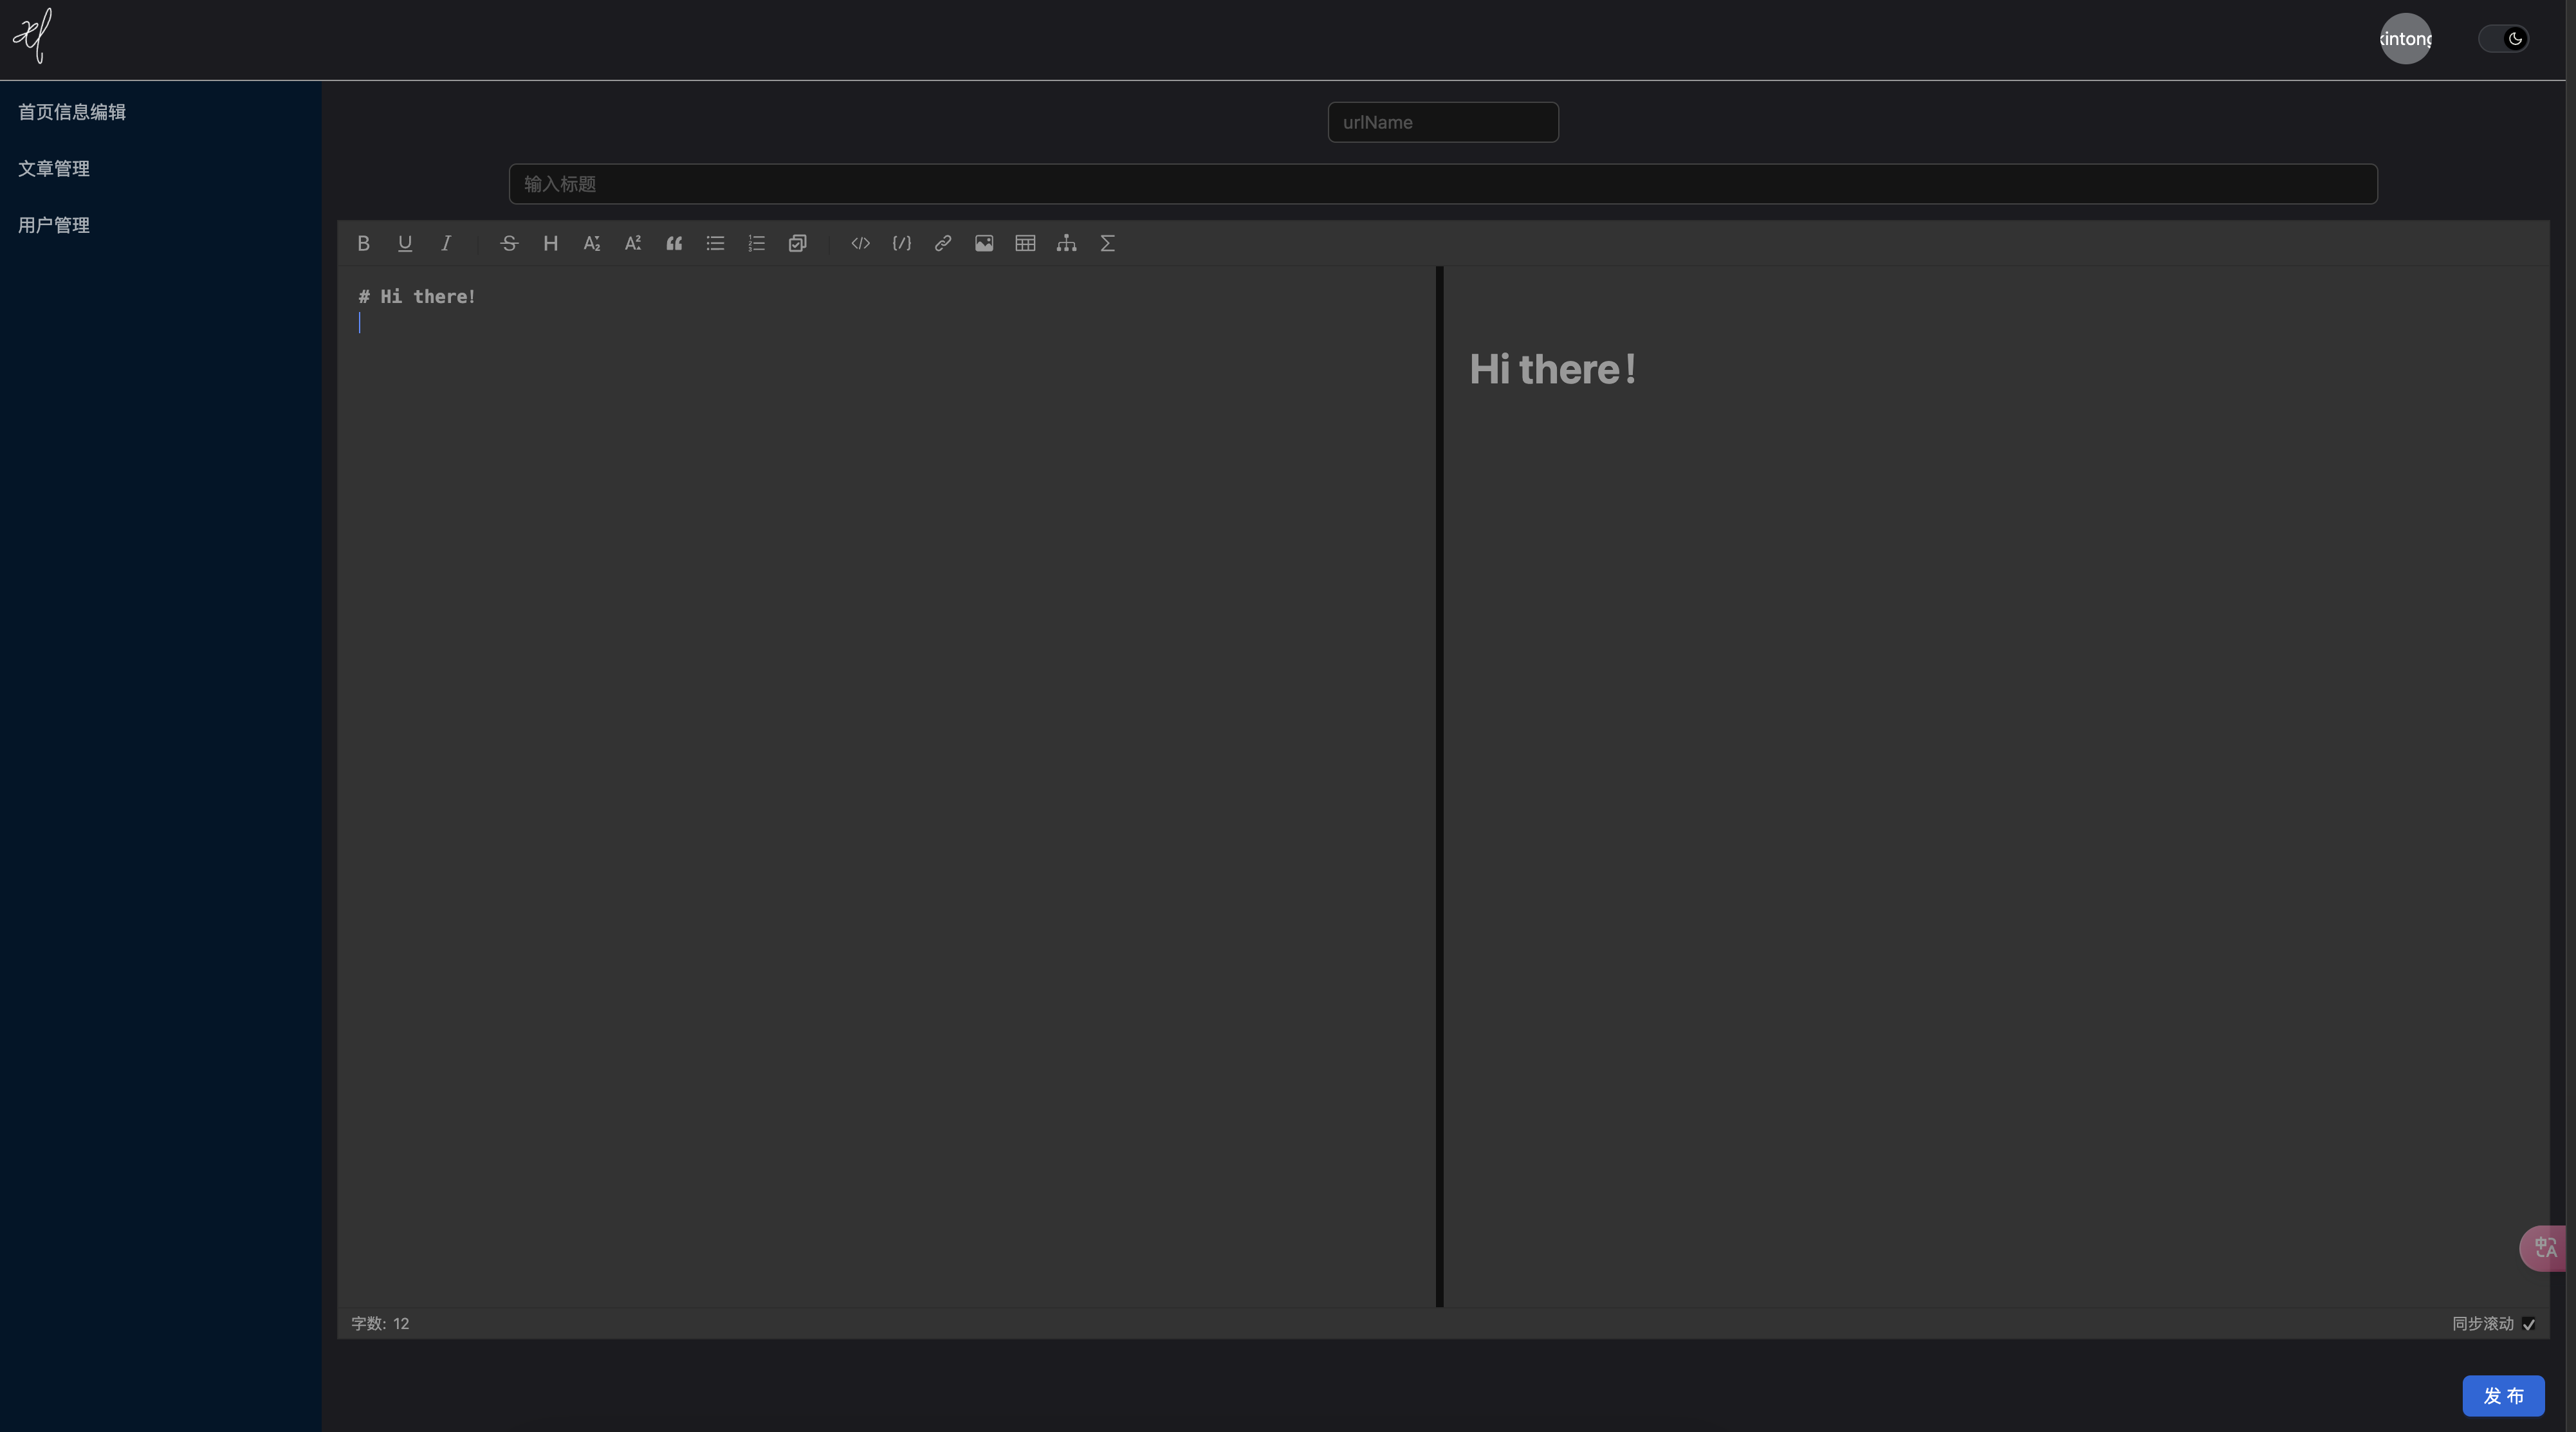Viewport: 2576px width, 1432px height.
Task: Insert an image
Action: (x=984, y=243)
